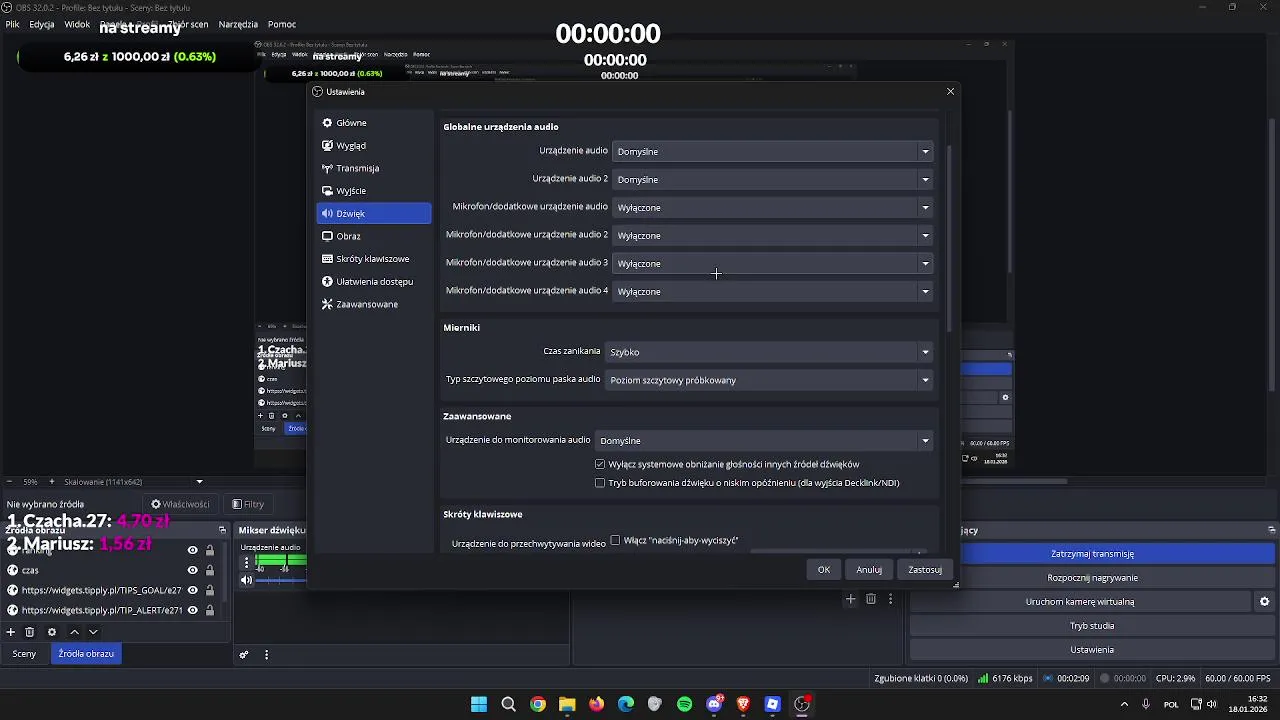The height and width of the screenshot is (720, 1280).
Task: Toggle visibility of TIP_ALERT source
Action: 193,610
